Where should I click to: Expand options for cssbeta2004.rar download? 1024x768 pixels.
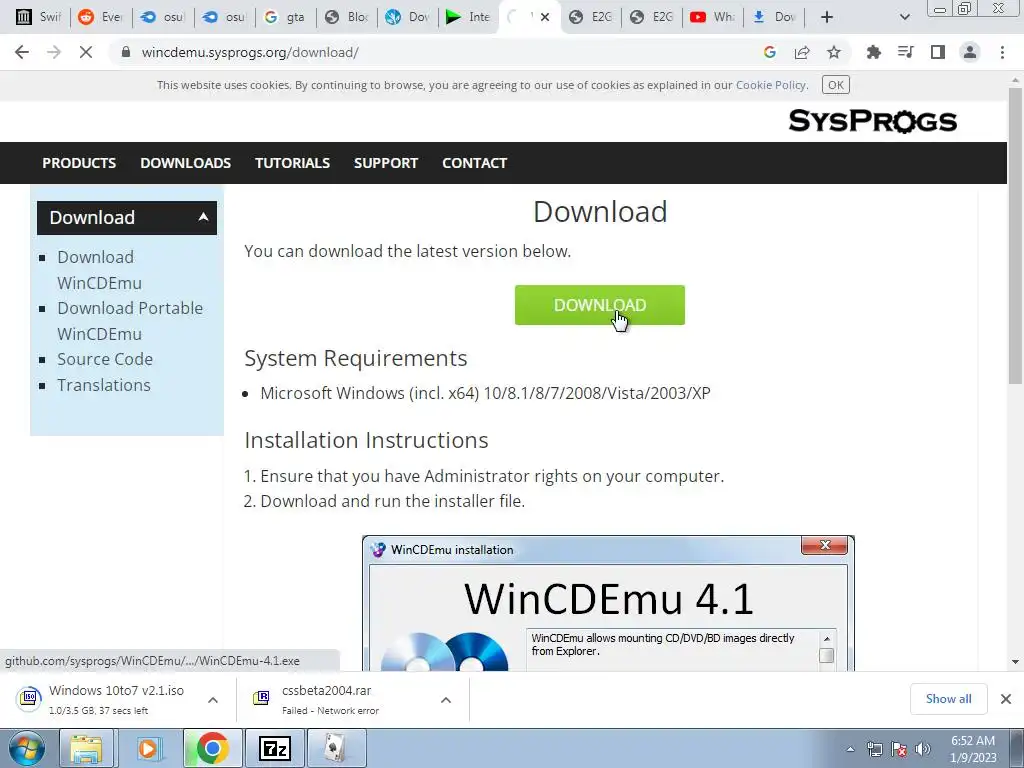click(446, 699)
